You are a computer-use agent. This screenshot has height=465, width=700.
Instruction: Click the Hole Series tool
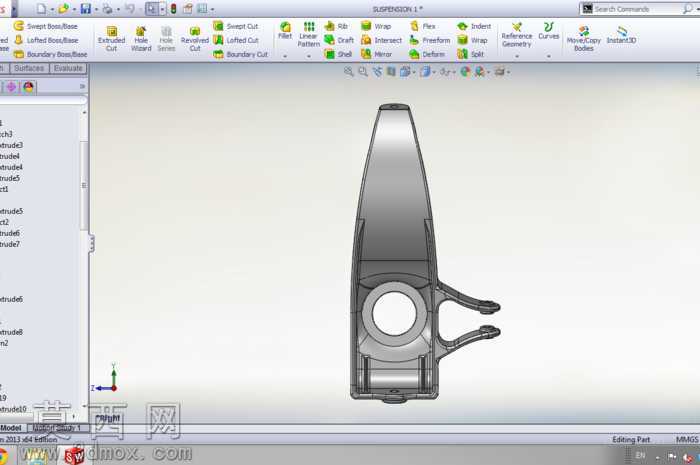(166, 39)
